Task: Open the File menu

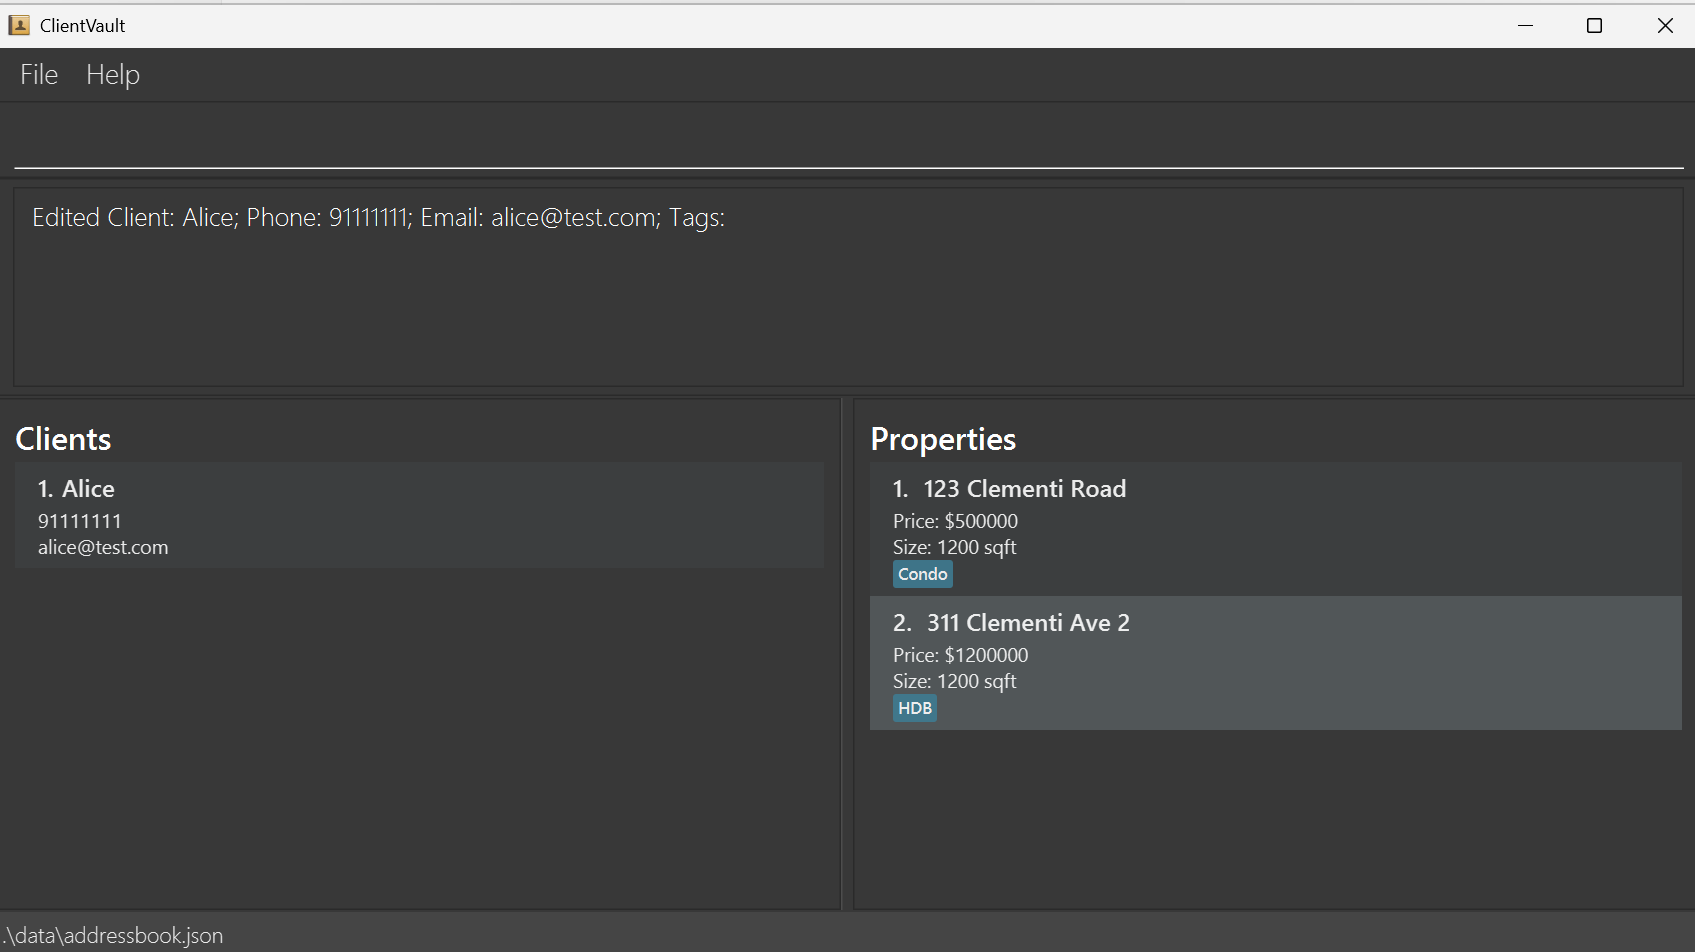Action: pos(39,75)
